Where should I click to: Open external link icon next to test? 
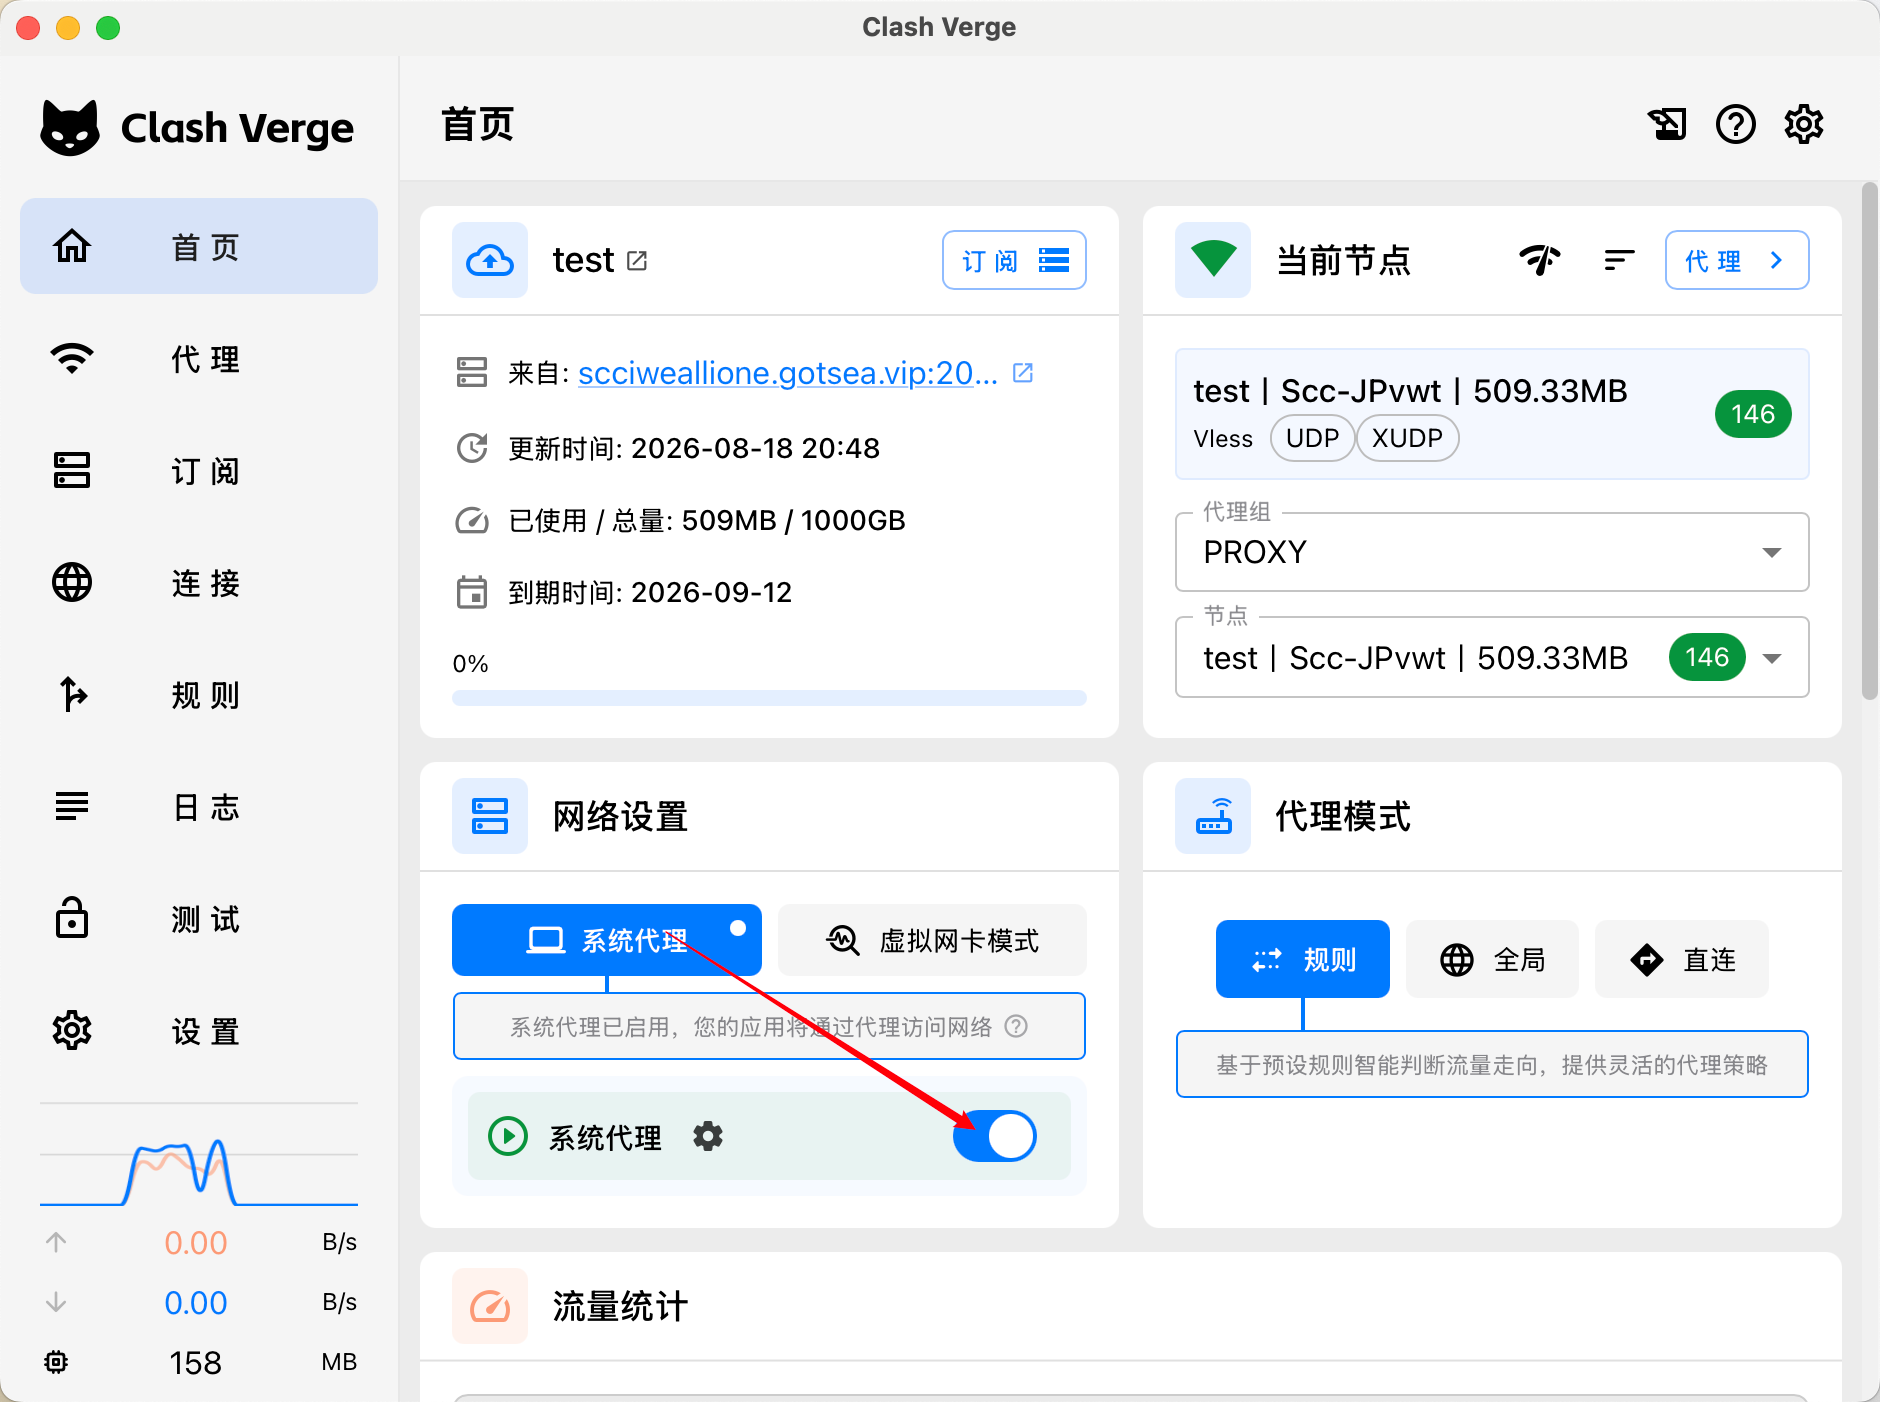637,261
